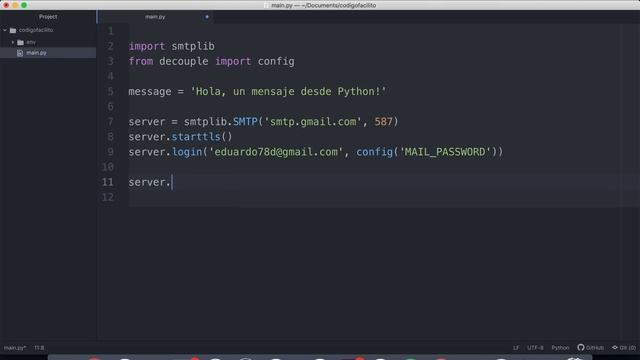Maximize the window with green button
Image resolution: width=640 pixels, height=360 pixels.
point(24,5)
